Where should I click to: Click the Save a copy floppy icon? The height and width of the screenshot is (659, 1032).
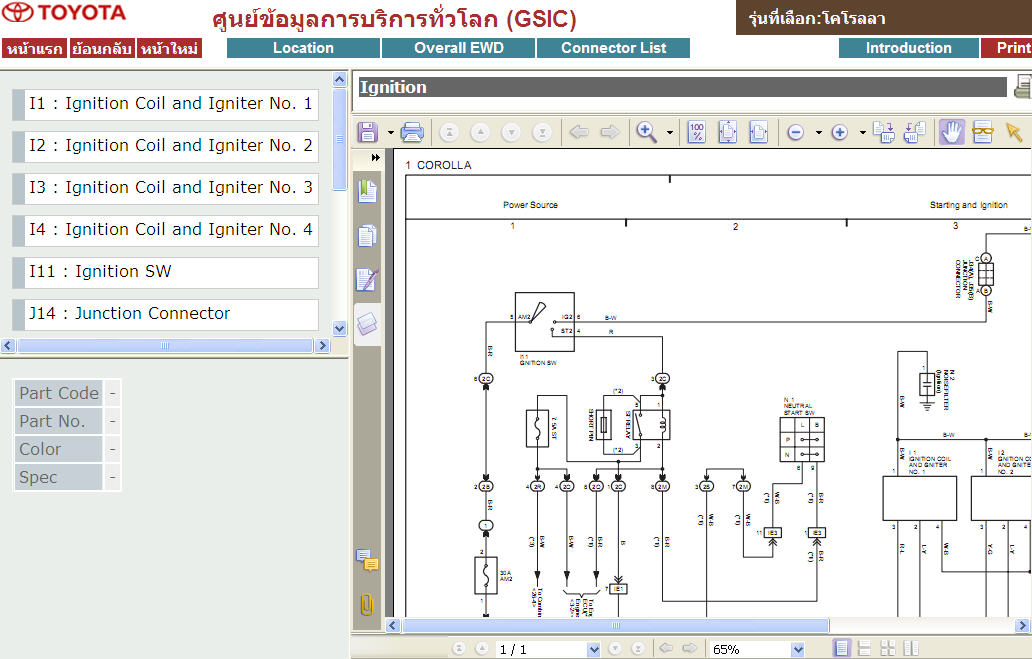click(x=367, y=132)
